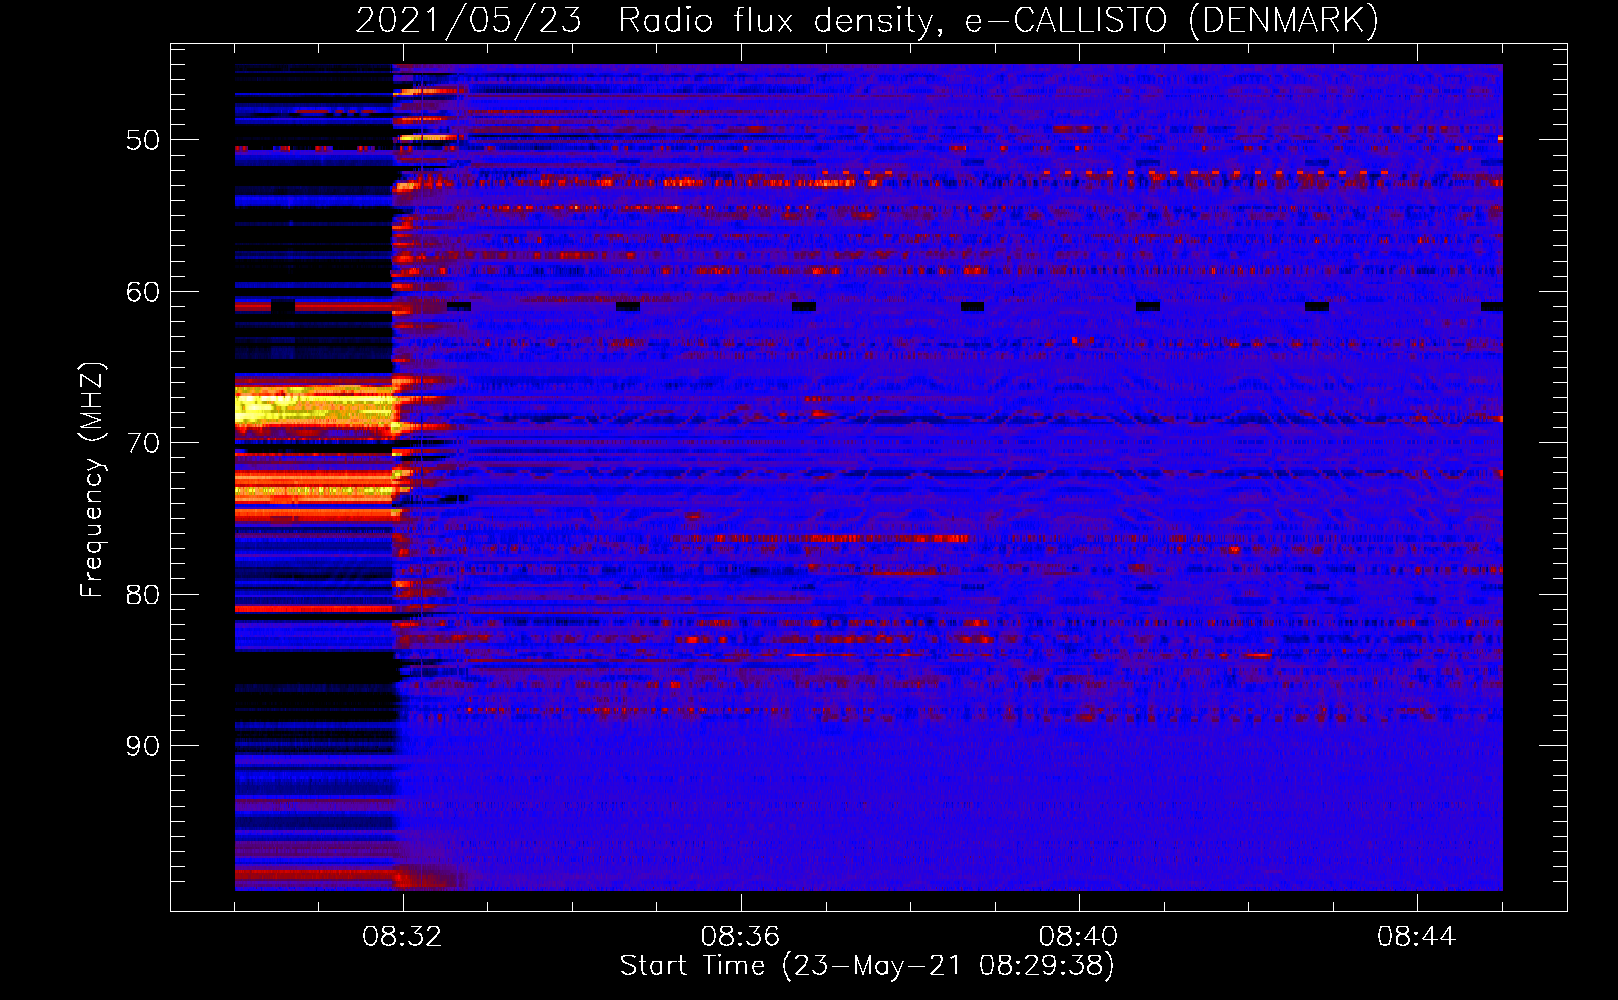The height and width of the screenshot is (1000, 1618).
Task: Click the 60 MHz frequency tick label
Action: (142, 292)
